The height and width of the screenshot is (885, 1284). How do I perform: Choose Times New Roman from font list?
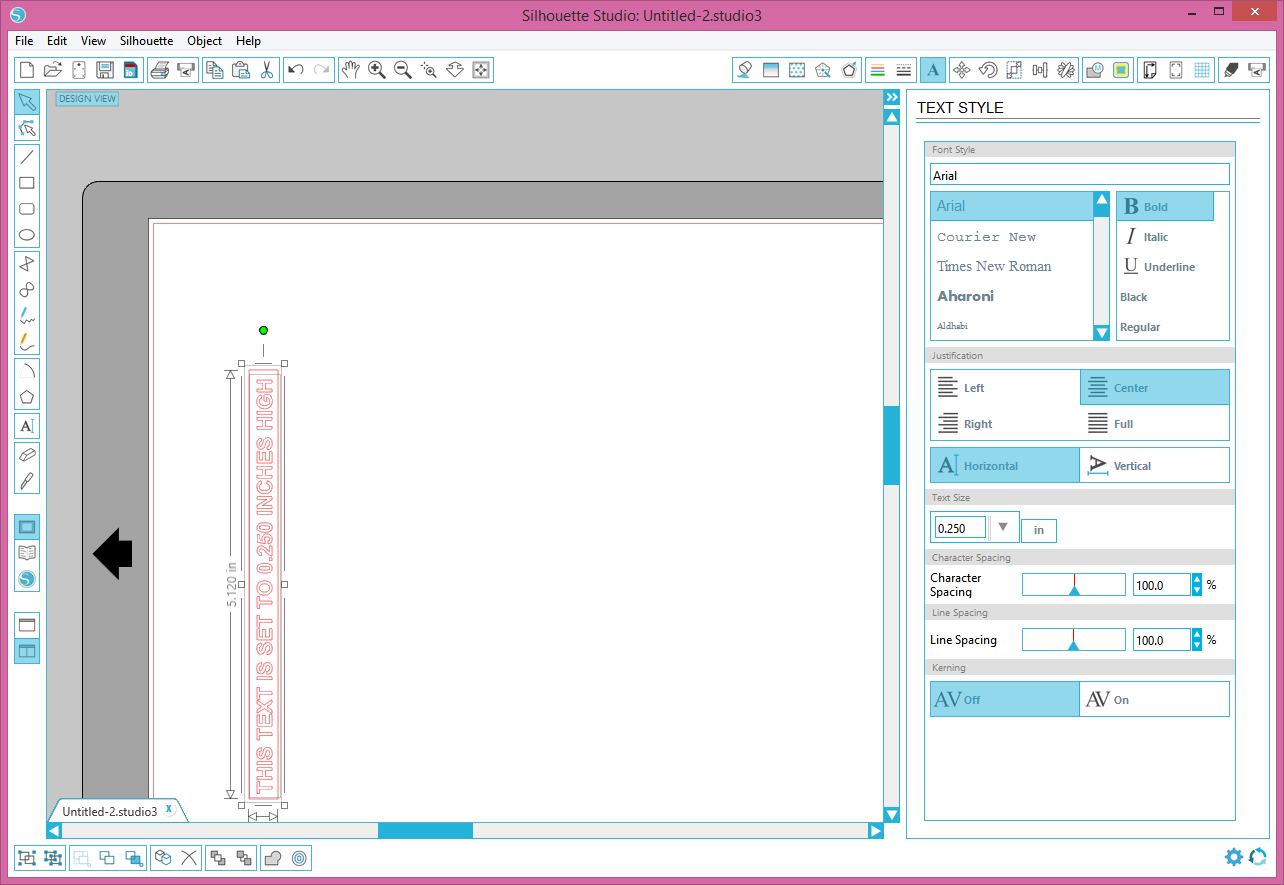[994, 266]
